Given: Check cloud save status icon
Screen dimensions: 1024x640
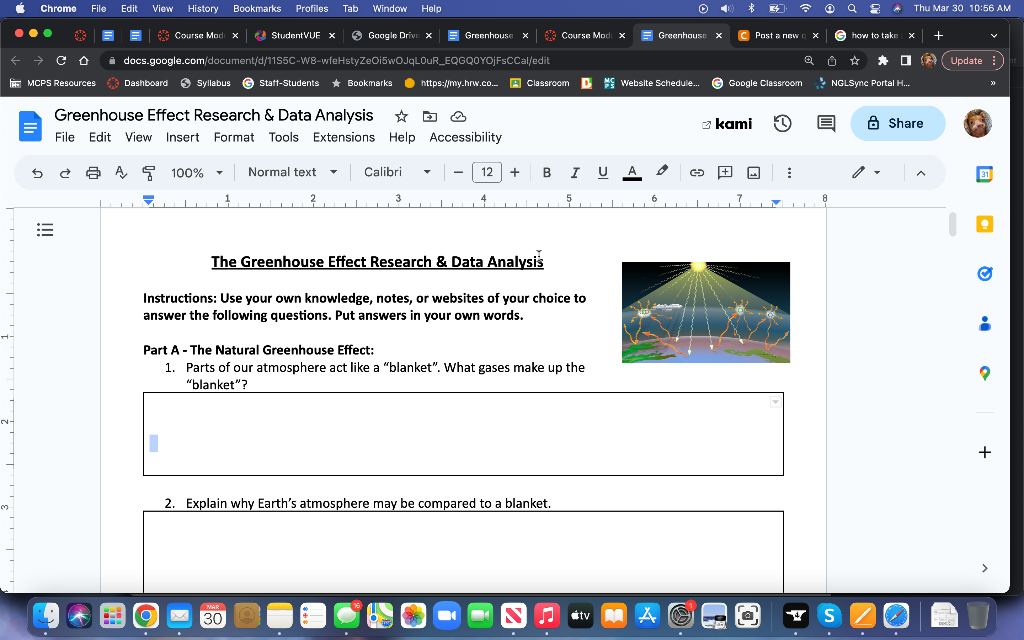Looking at the screenshot, I should pos(458,116).
